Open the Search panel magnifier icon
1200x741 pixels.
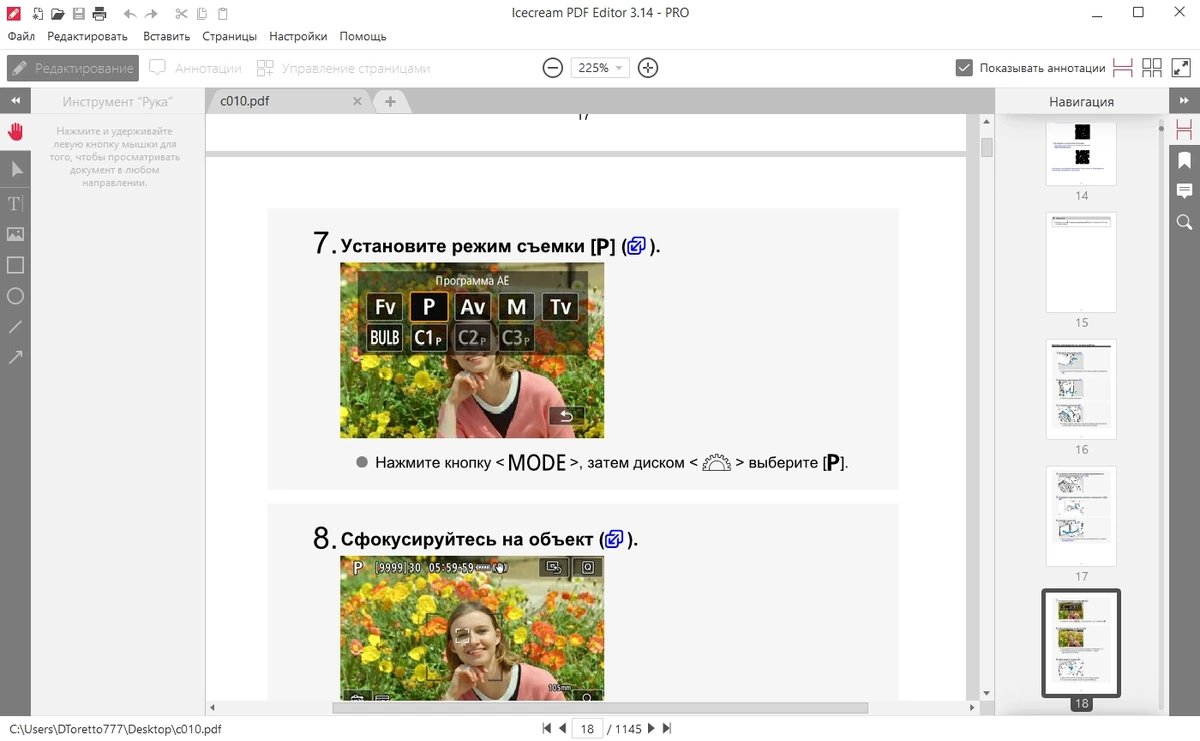pyautogui.click(x=1184, y=221)
